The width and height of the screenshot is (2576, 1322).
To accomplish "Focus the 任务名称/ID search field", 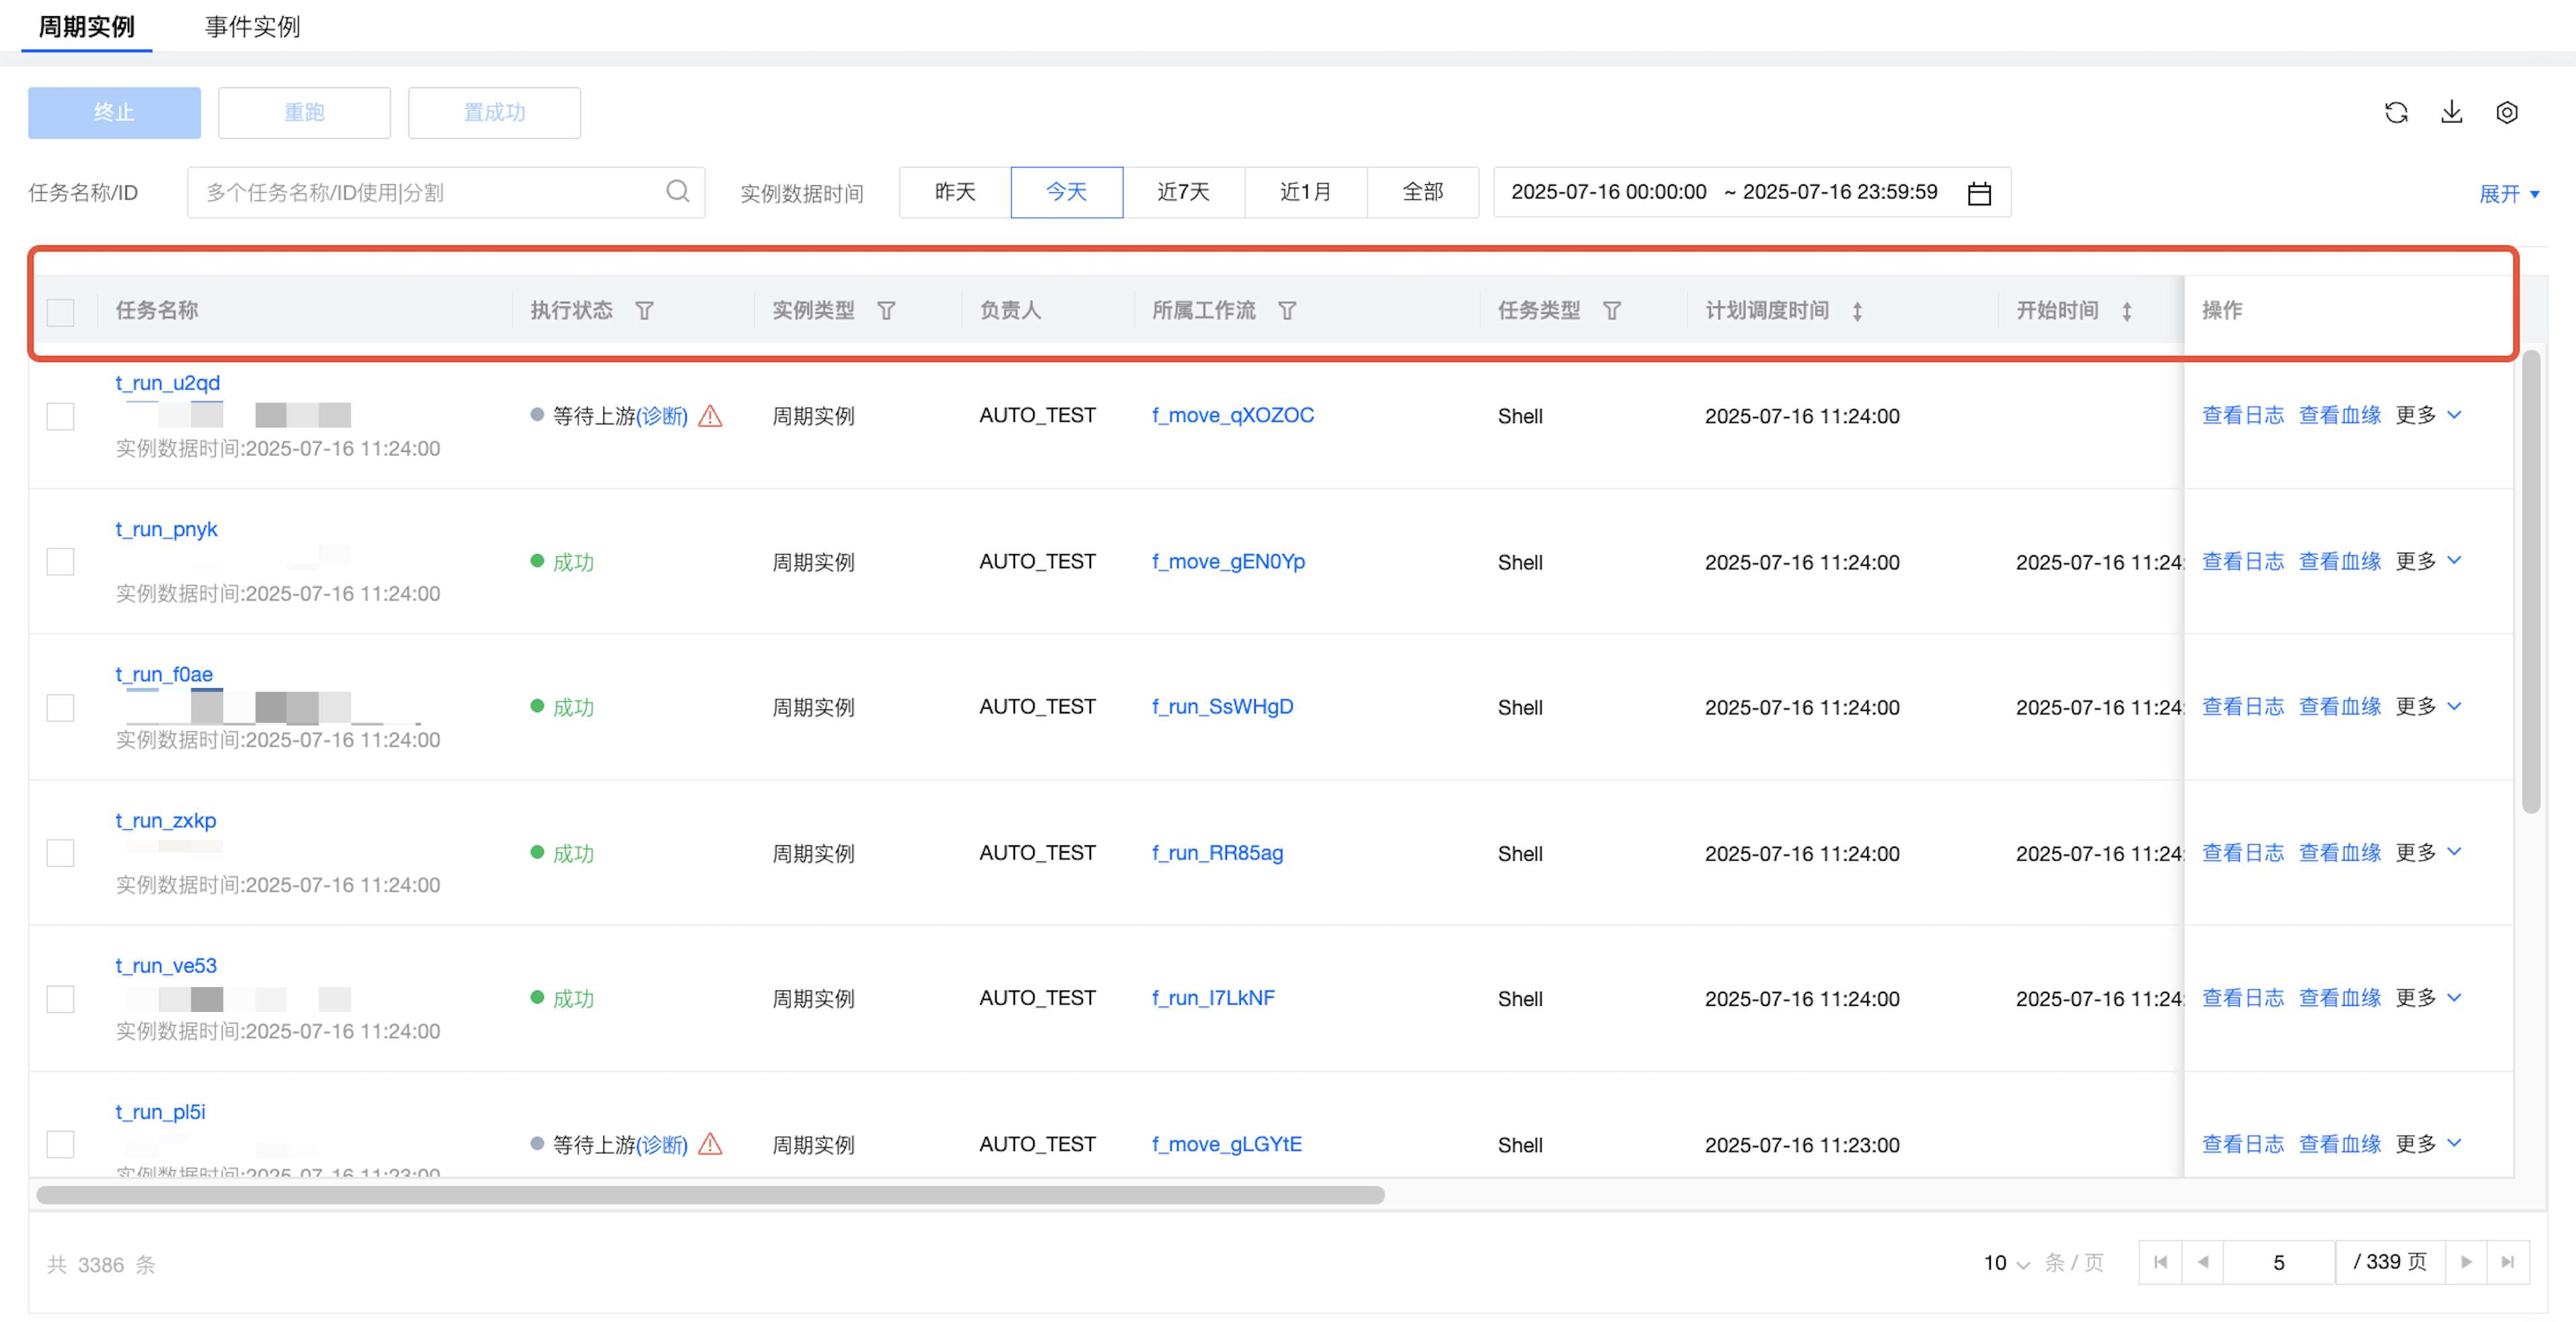I will click(445, 192).
